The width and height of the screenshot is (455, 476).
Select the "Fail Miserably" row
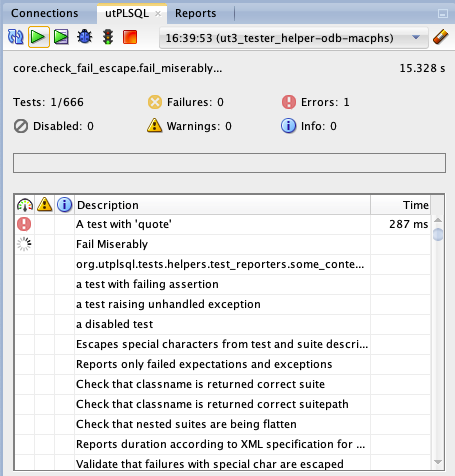223,244
